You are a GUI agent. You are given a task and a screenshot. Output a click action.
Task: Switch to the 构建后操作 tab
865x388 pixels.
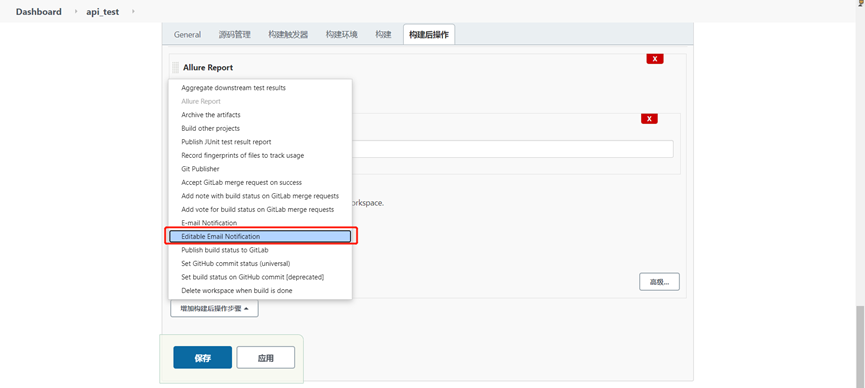(429, 34)
